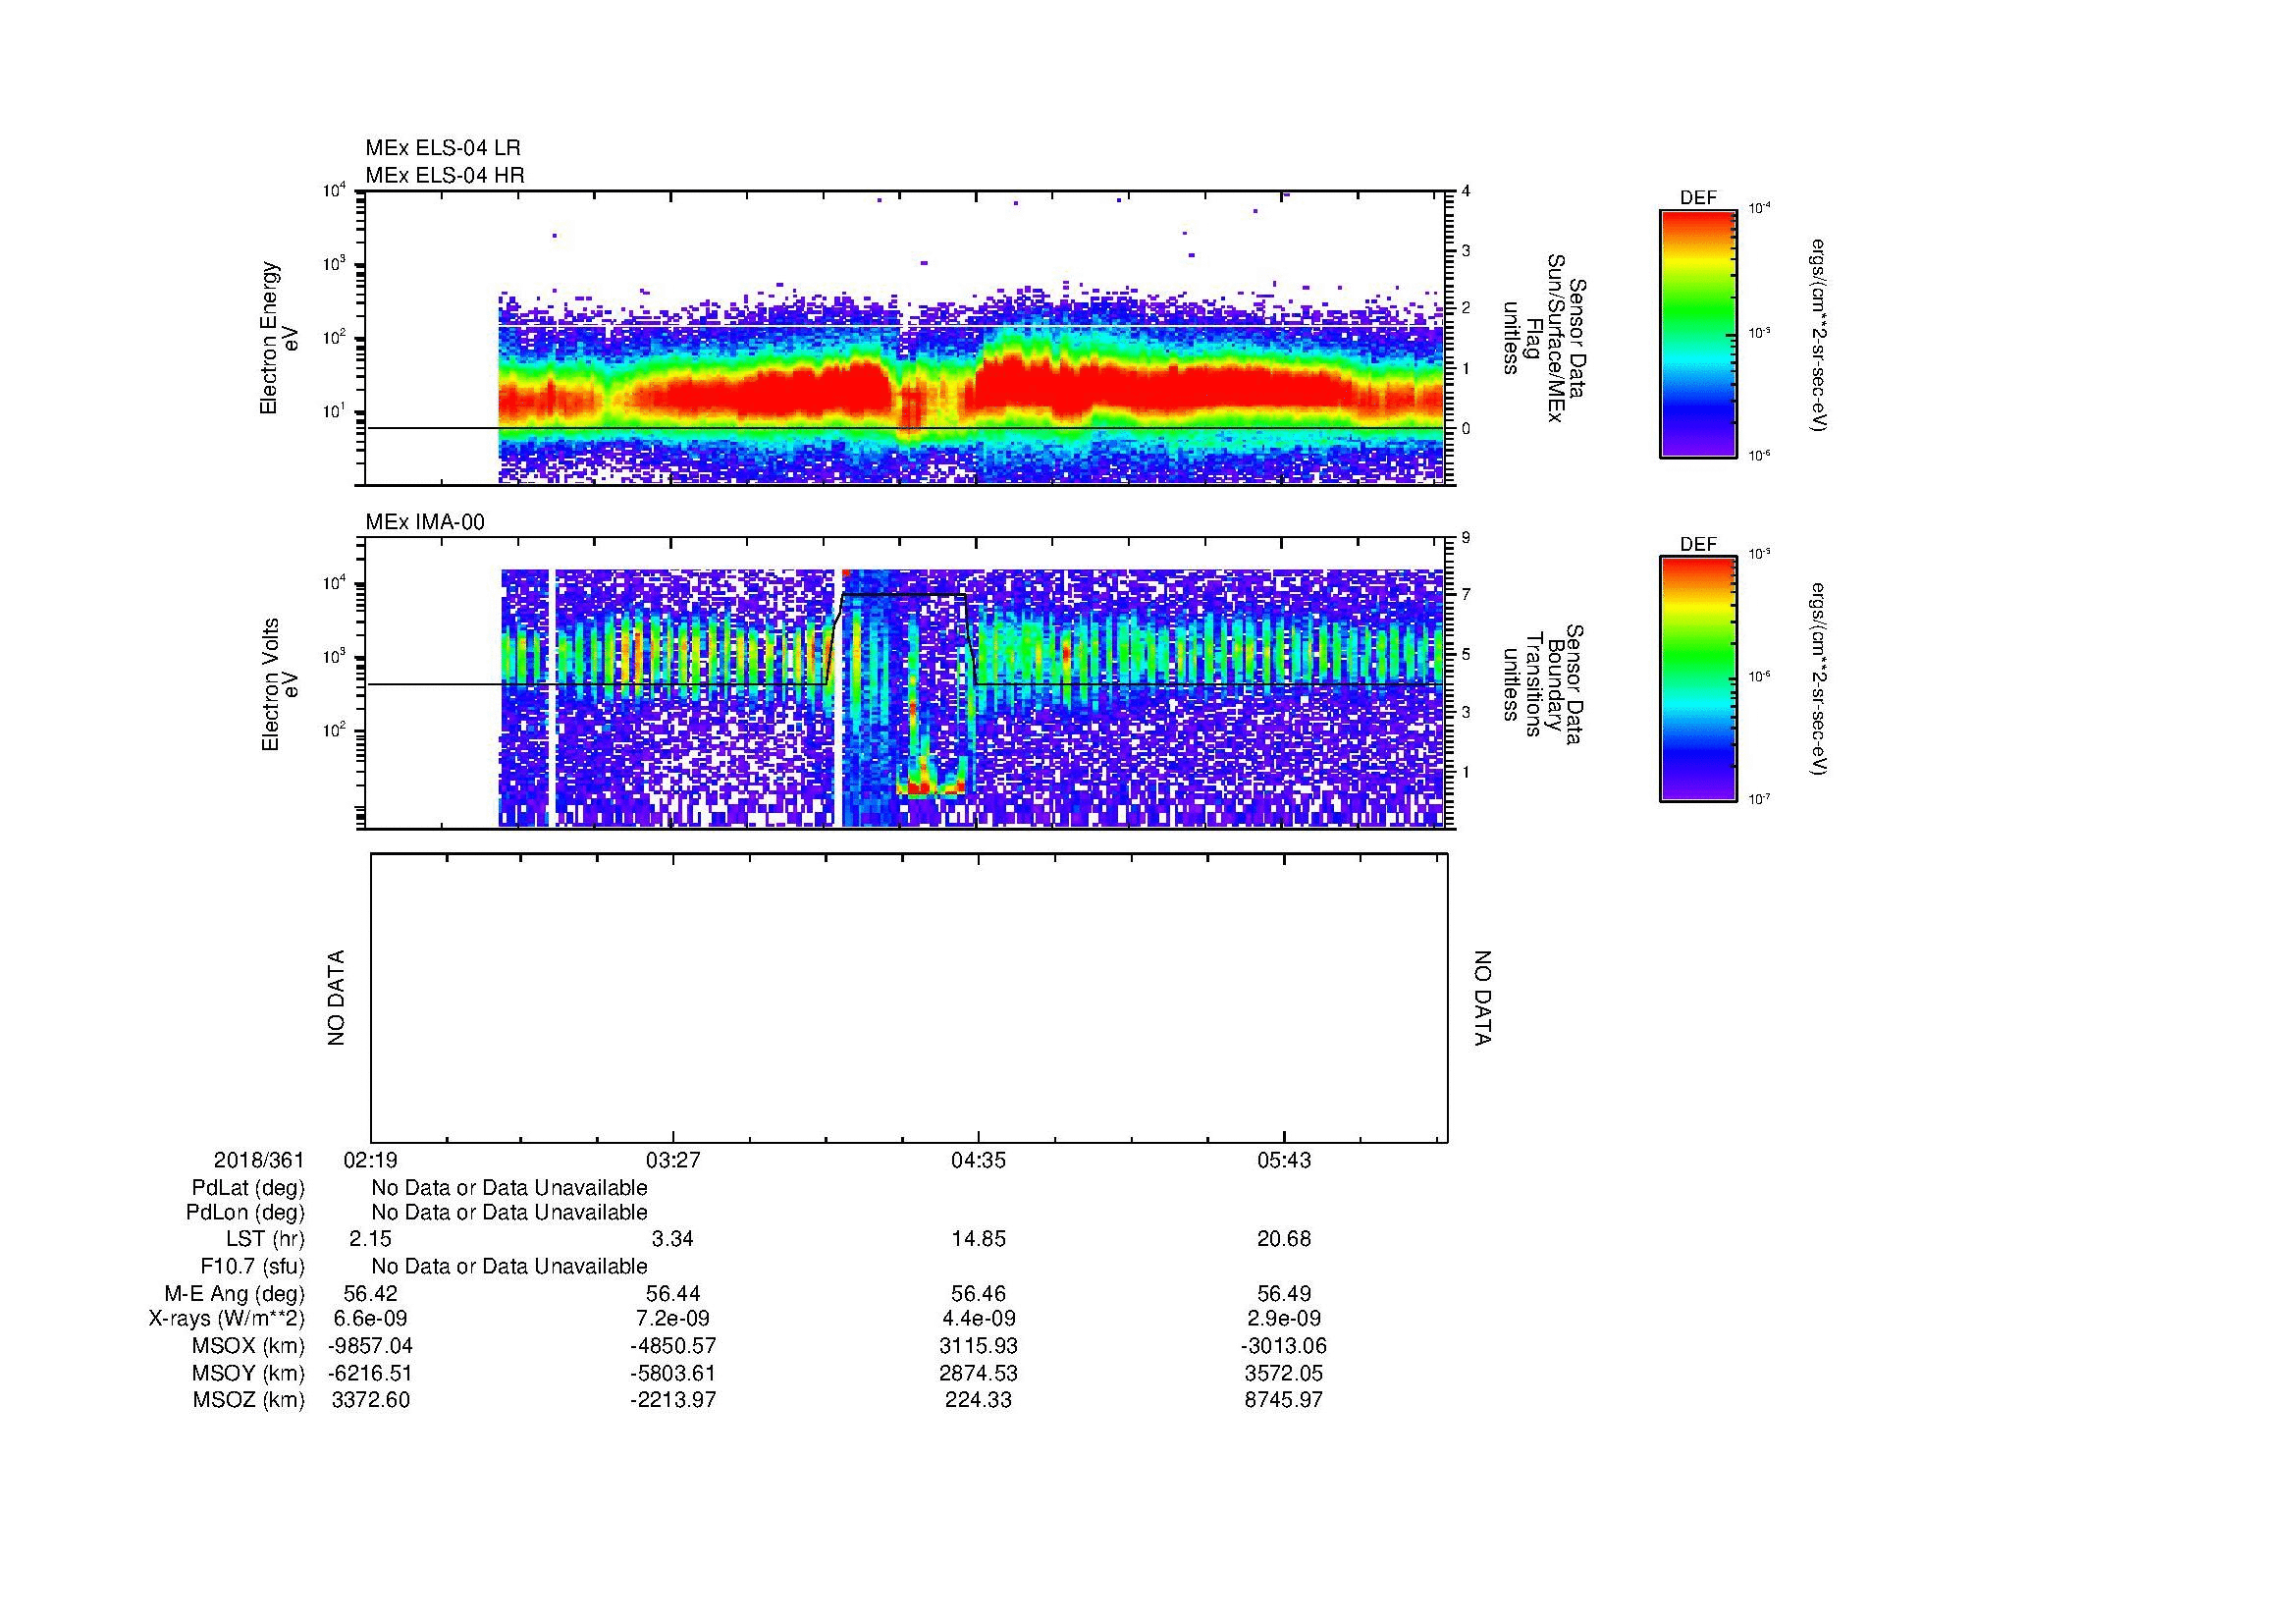The image size is (2296, 1623).
Task: Click the Boundary Transitions axis label
Action: click(1543, 684)
